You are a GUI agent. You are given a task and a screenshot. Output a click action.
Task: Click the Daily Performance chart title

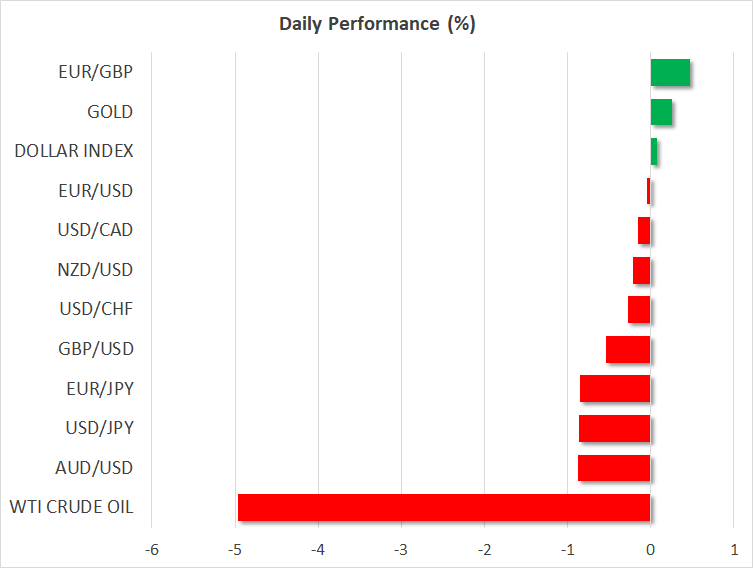pyautogui.click(x=377, y=24)
